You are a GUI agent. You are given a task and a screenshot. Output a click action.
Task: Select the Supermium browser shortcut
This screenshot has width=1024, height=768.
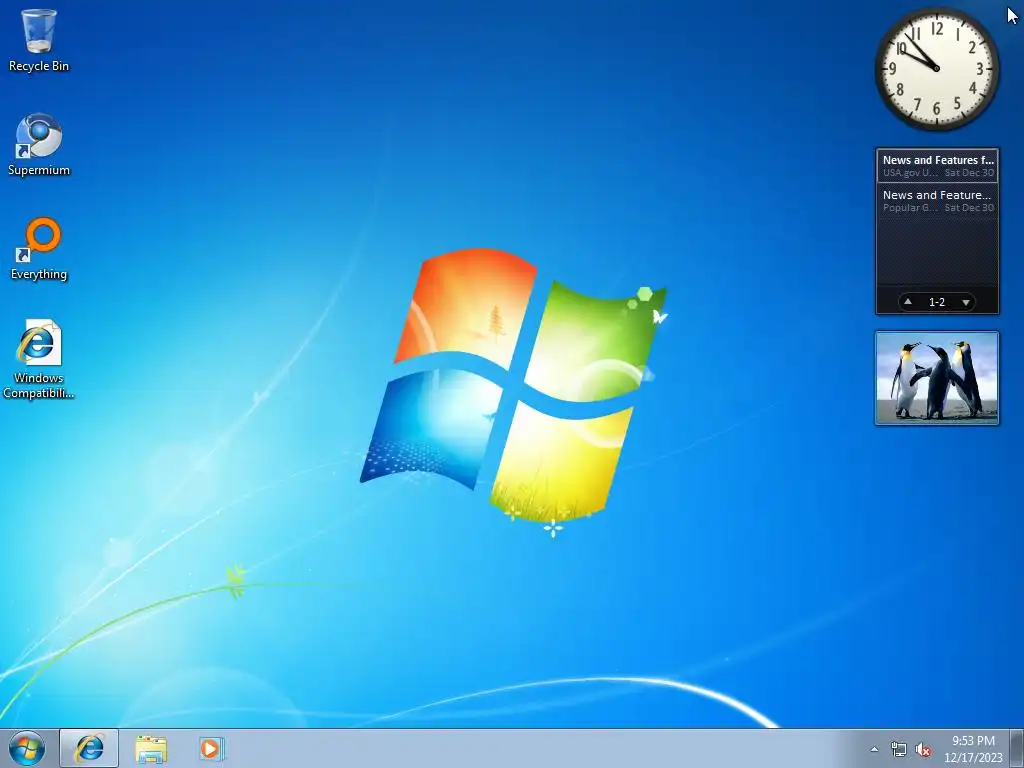(x=39, y=144)
